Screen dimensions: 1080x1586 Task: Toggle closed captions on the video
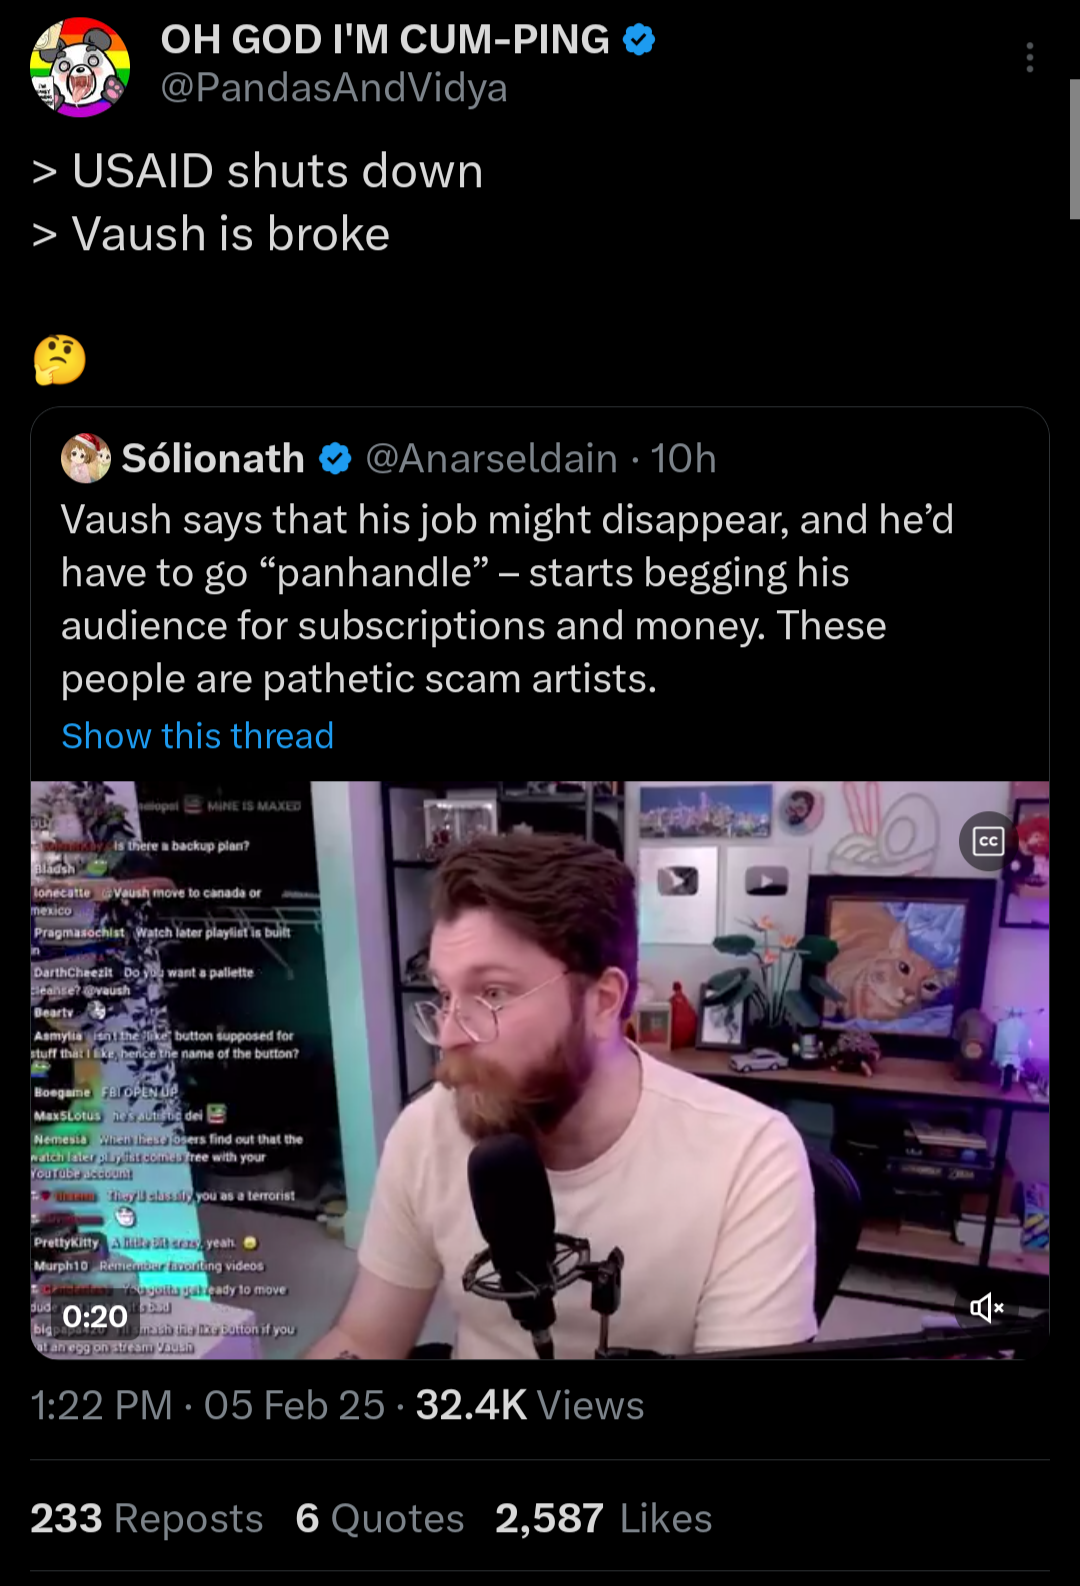(988, 841)
